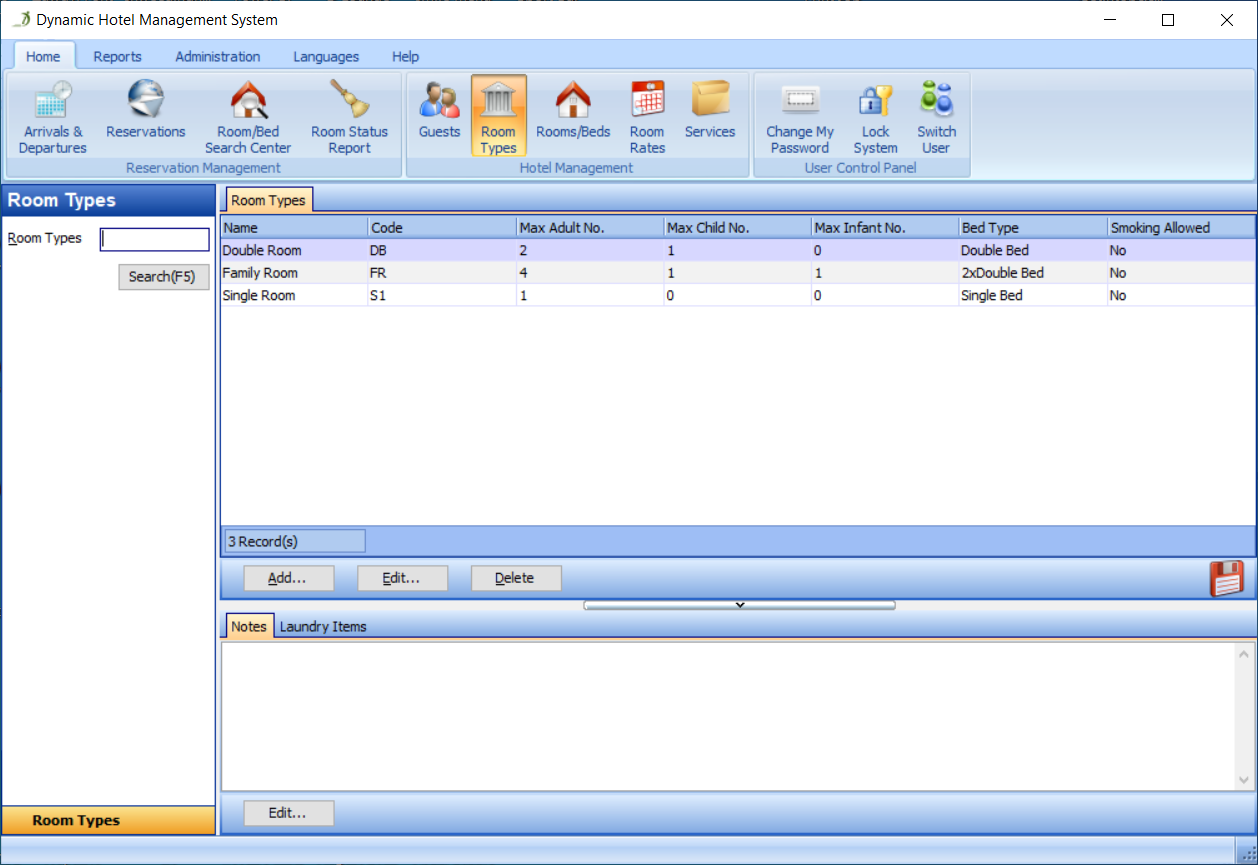Collapse the panel using the splitter arrow
The image size is (1258, 865).
739,605
